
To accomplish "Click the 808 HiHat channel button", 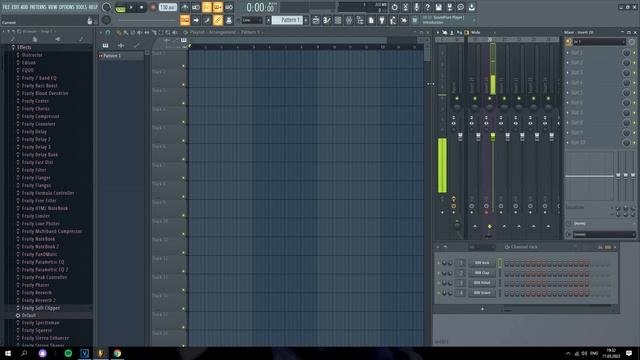I will pyautogui.click(x=482, y=282).
